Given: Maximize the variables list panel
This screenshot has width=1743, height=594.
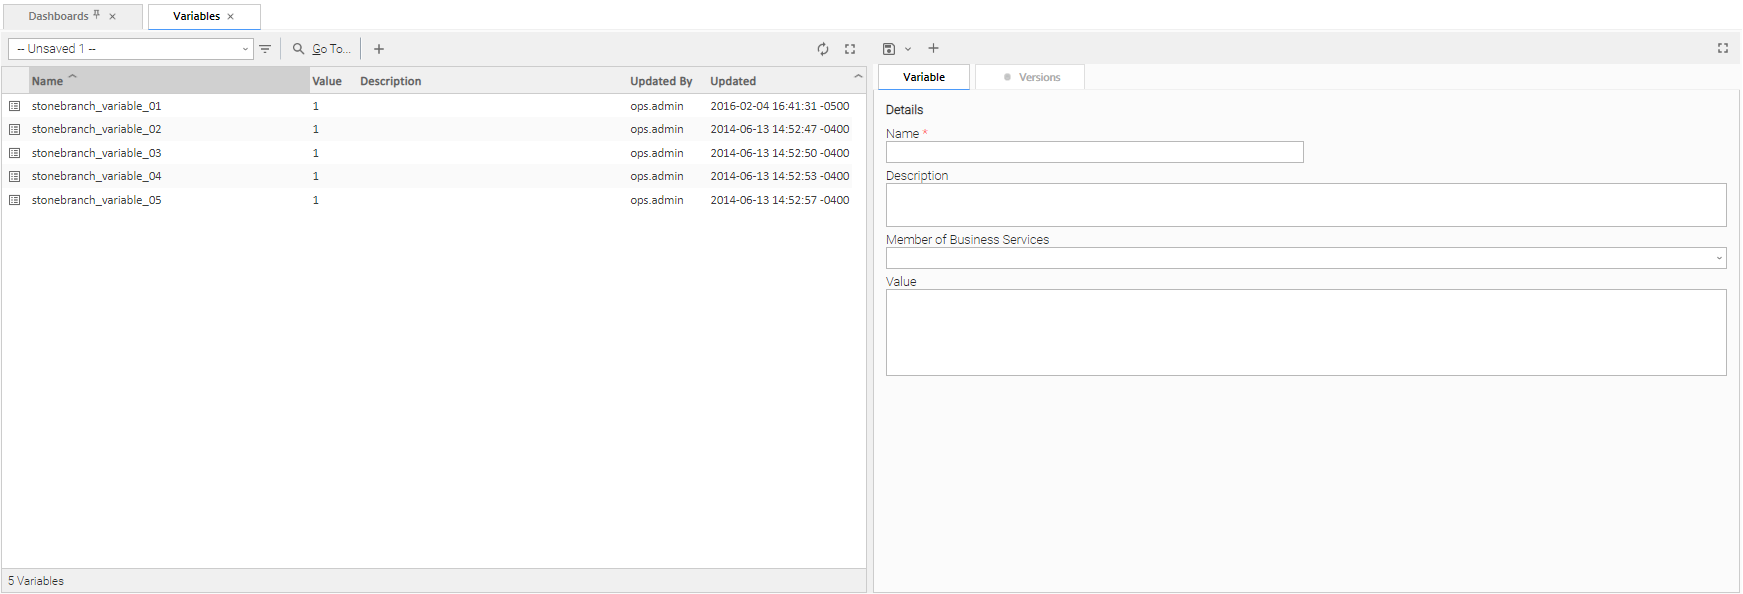Looking at the screenshot, I should tap(850, 49).
